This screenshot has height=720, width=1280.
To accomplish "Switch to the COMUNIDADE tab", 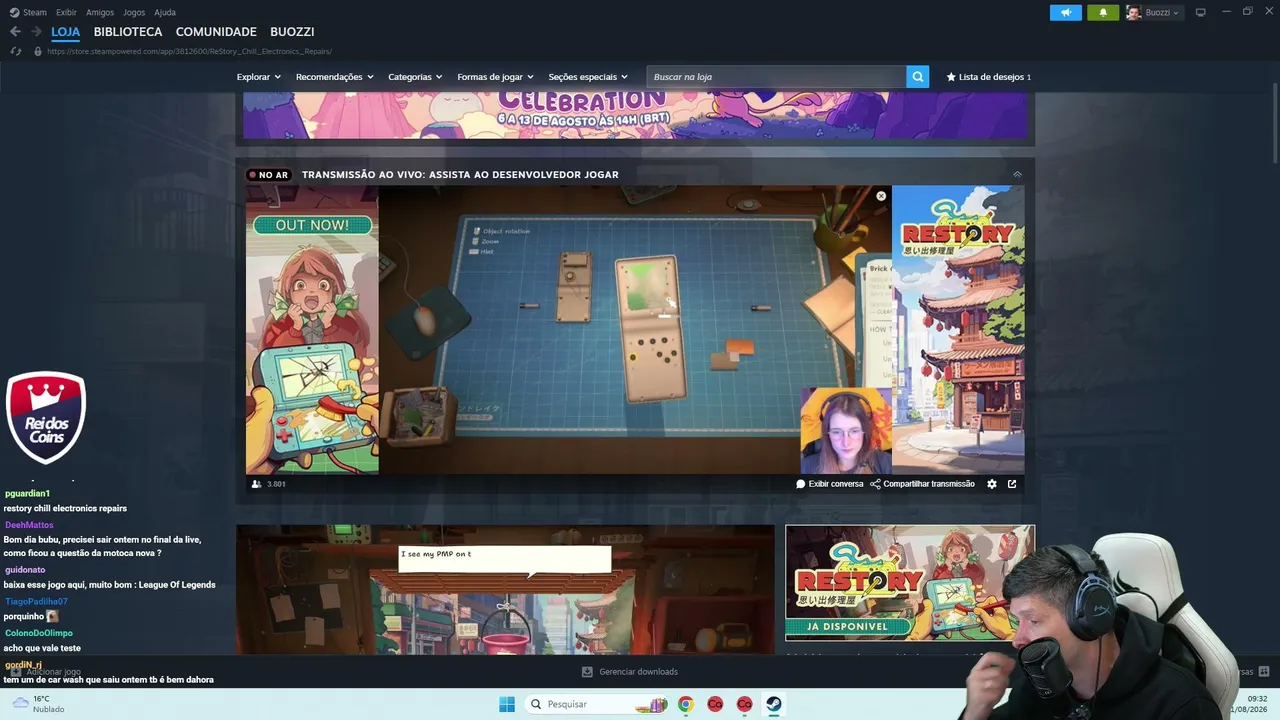I will click(216, 32).
